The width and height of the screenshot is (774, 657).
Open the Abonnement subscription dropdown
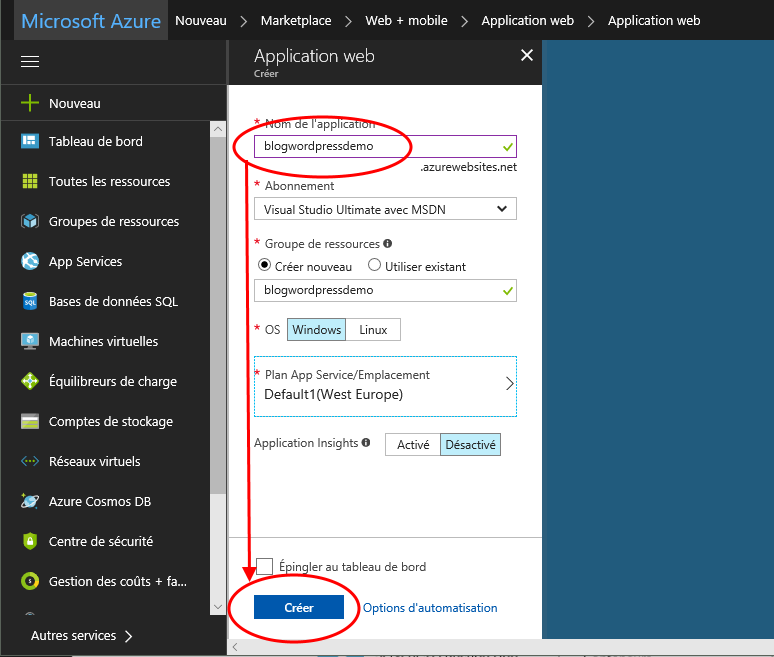tap(386, 209)
